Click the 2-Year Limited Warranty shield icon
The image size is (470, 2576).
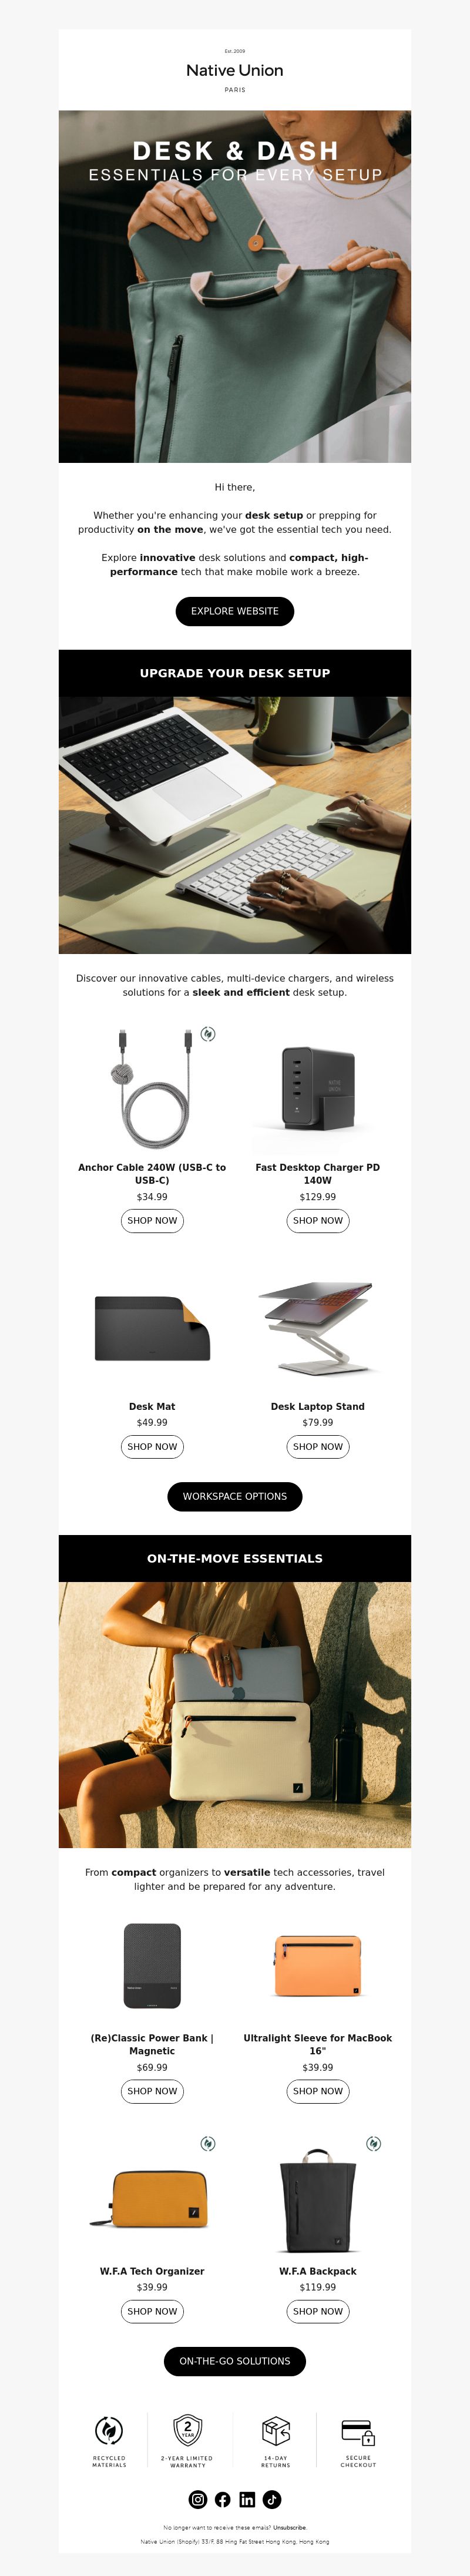pyautogui.click(x=188, y=2428)
